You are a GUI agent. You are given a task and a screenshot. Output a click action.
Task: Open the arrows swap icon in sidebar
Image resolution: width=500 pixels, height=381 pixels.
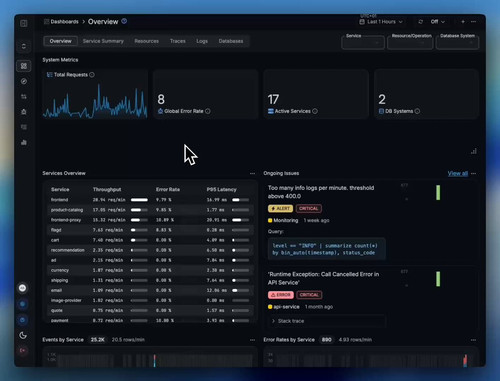click(x=24, y=97)
